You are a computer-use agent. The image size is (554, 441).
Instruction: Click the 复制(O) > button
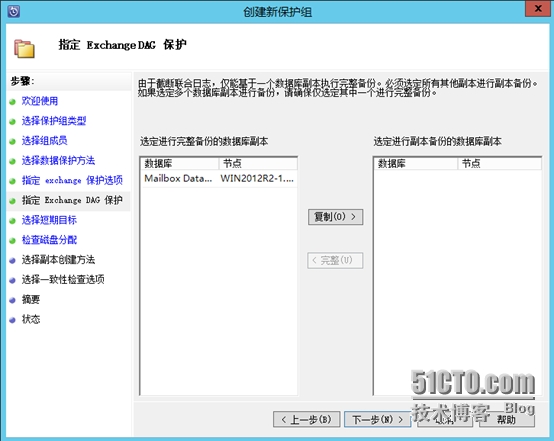[x=335, y=217]
